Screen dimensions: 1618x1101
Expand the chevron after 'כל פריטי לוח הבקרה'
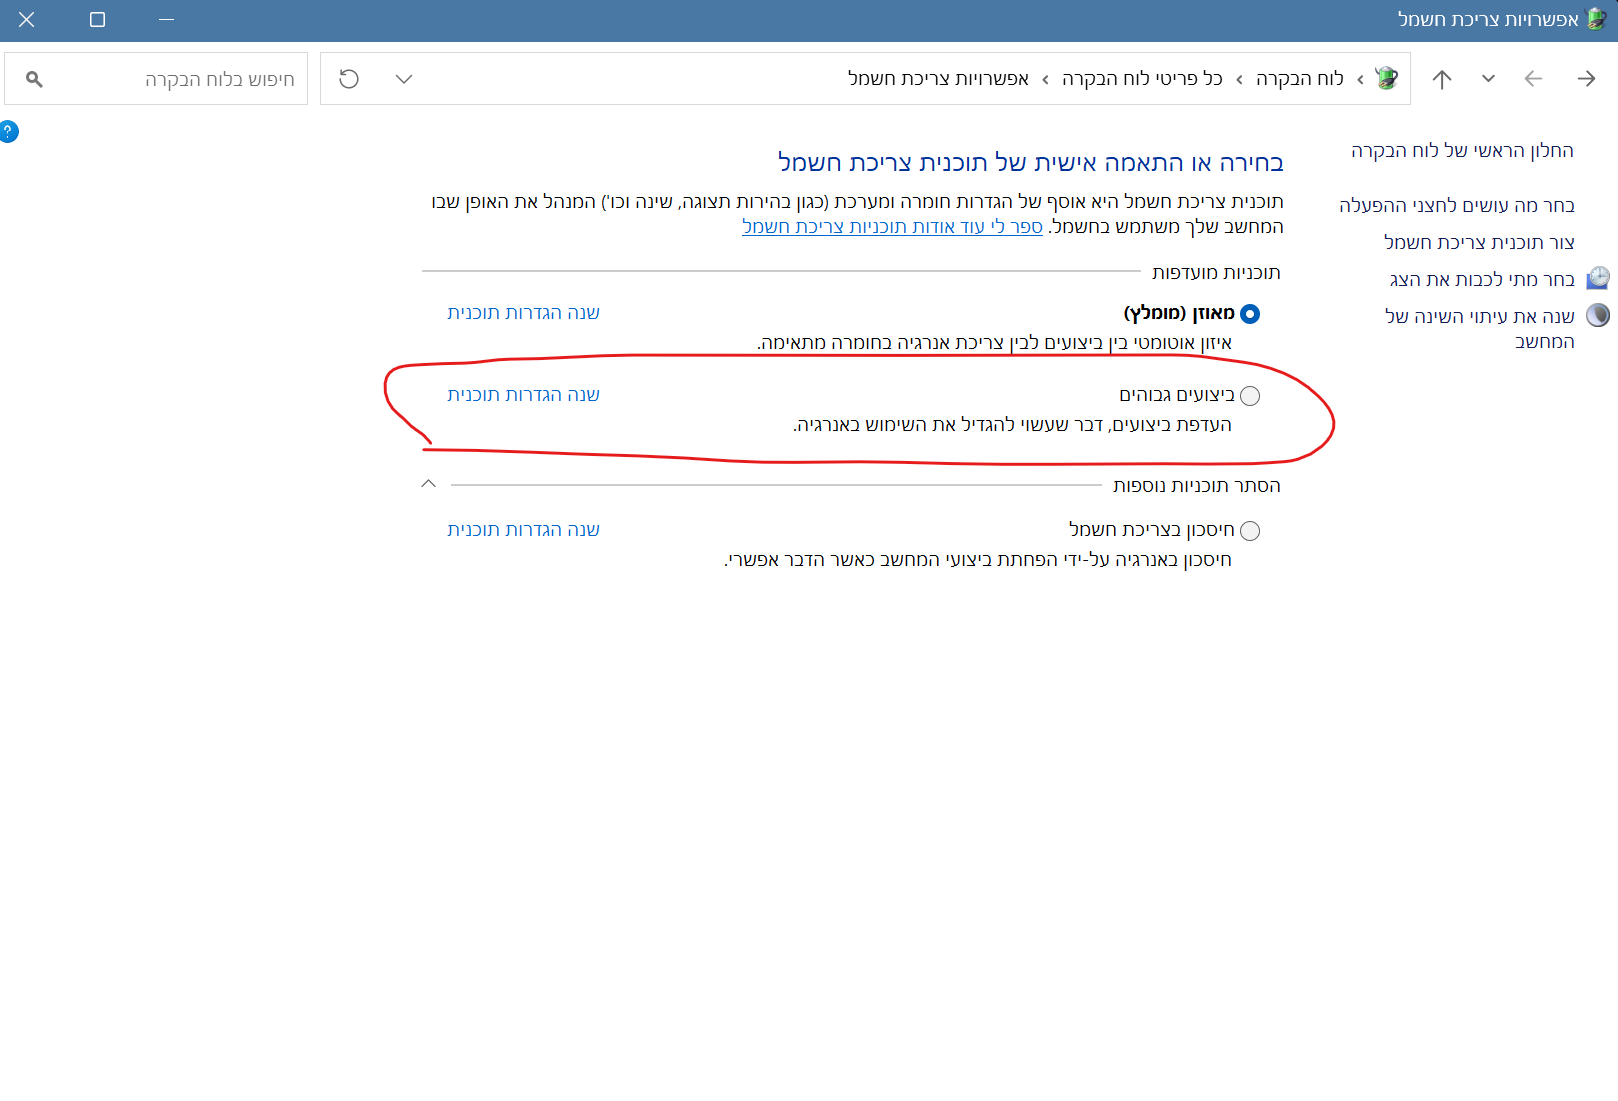pos(1045,79)
